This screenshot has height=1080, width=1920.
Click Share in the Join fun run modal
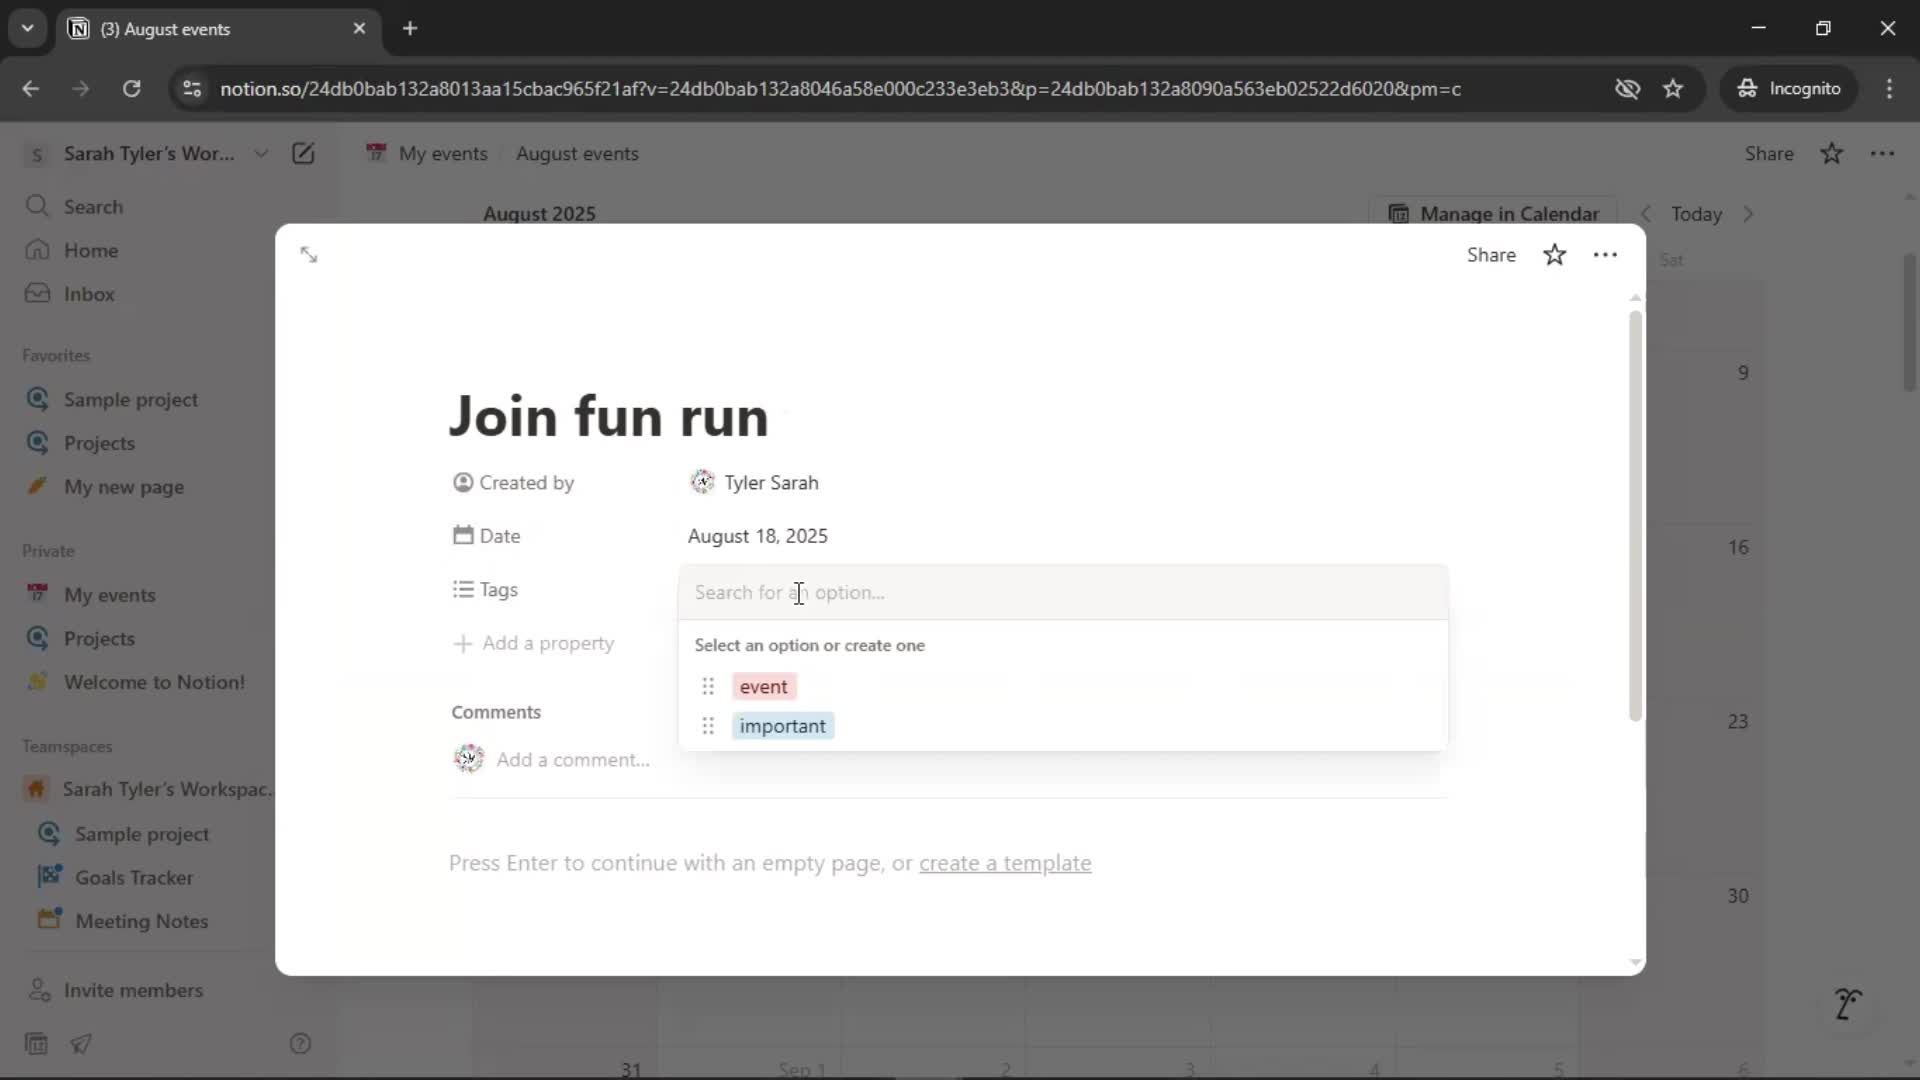tap(1491, 255)
